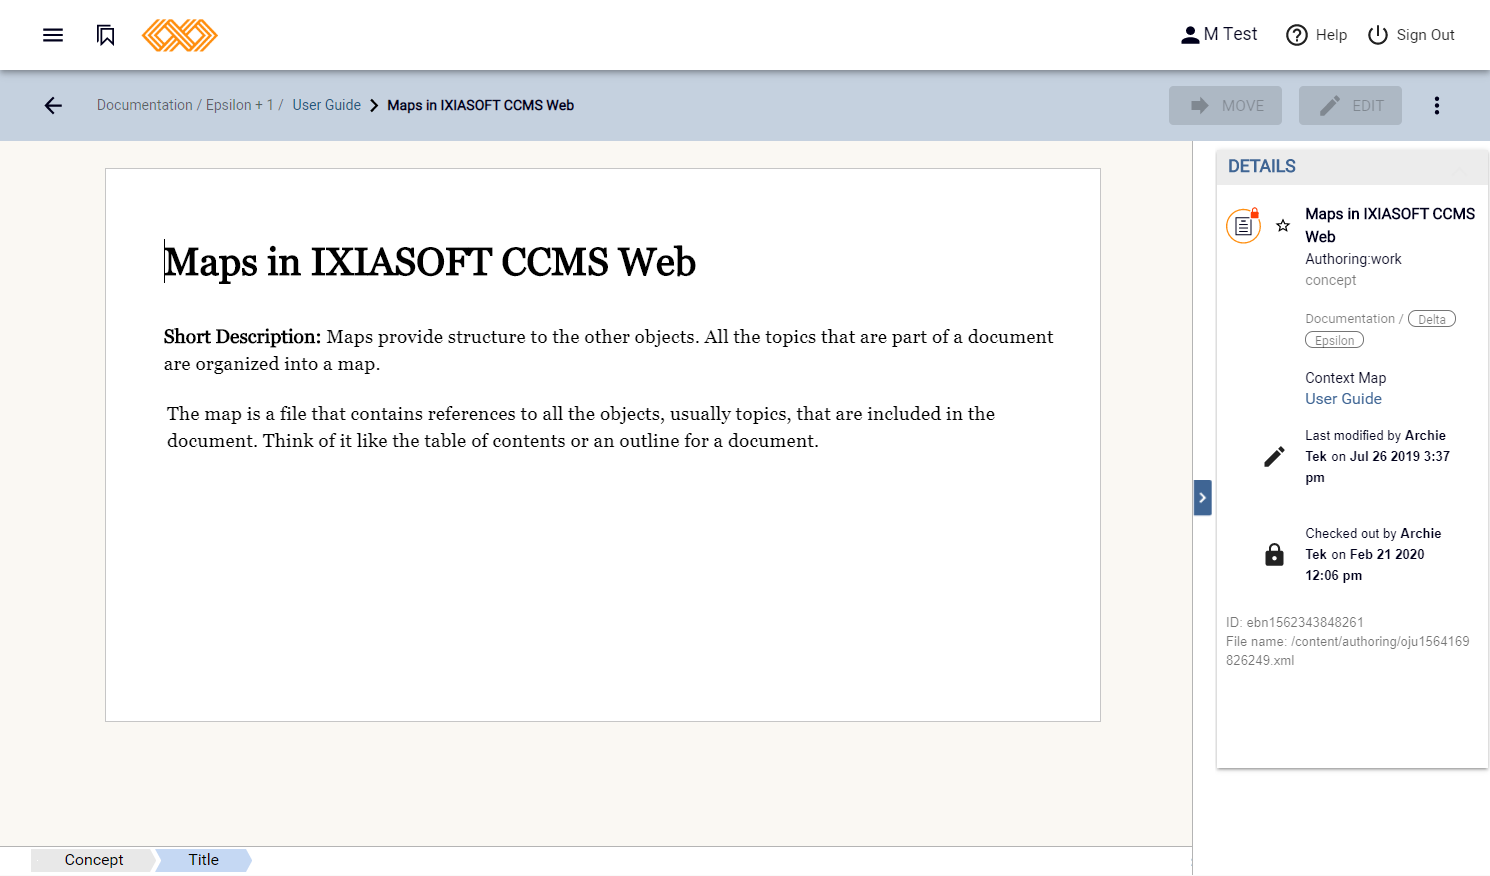
Task: Click the paragraph starting 'The map is a file'
Action: pyautogui.click(x=581, y=427)
